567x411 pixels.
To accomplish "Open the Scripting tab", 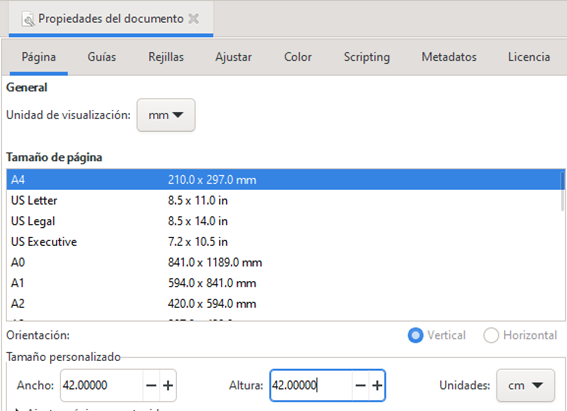I will [367, 57].
